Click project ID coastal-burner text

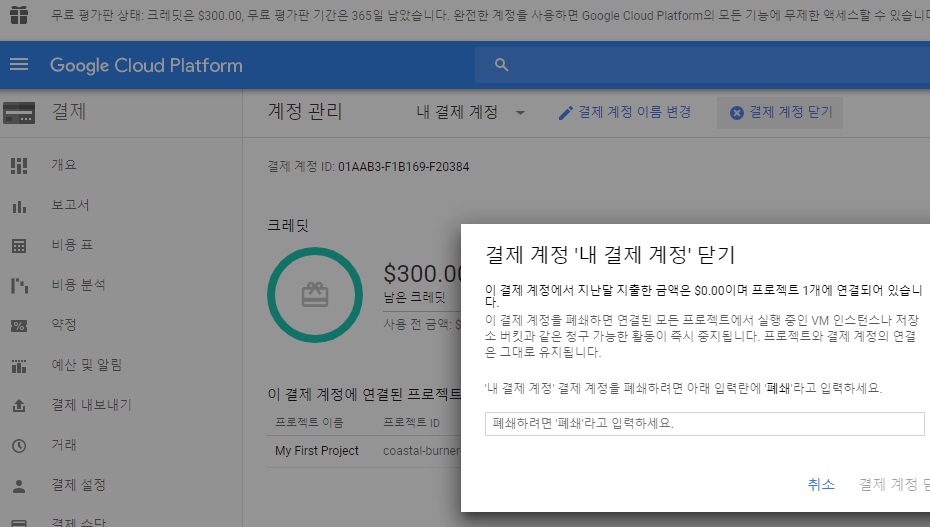pyautogui.click(x=422, y=451)
